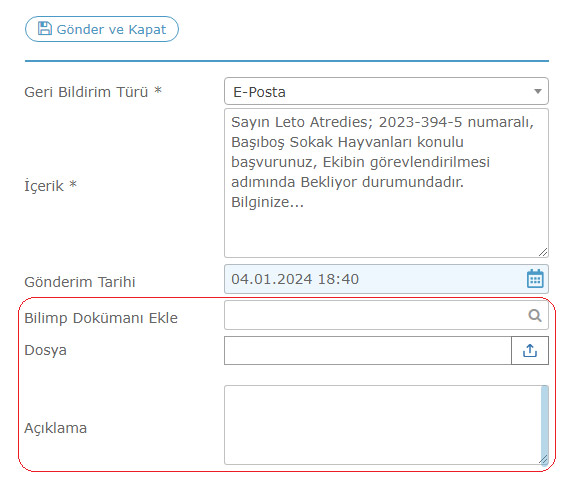572x490 pixels.
Task: Click the Açıklama text area resize grip
Action: click(543, 459)
